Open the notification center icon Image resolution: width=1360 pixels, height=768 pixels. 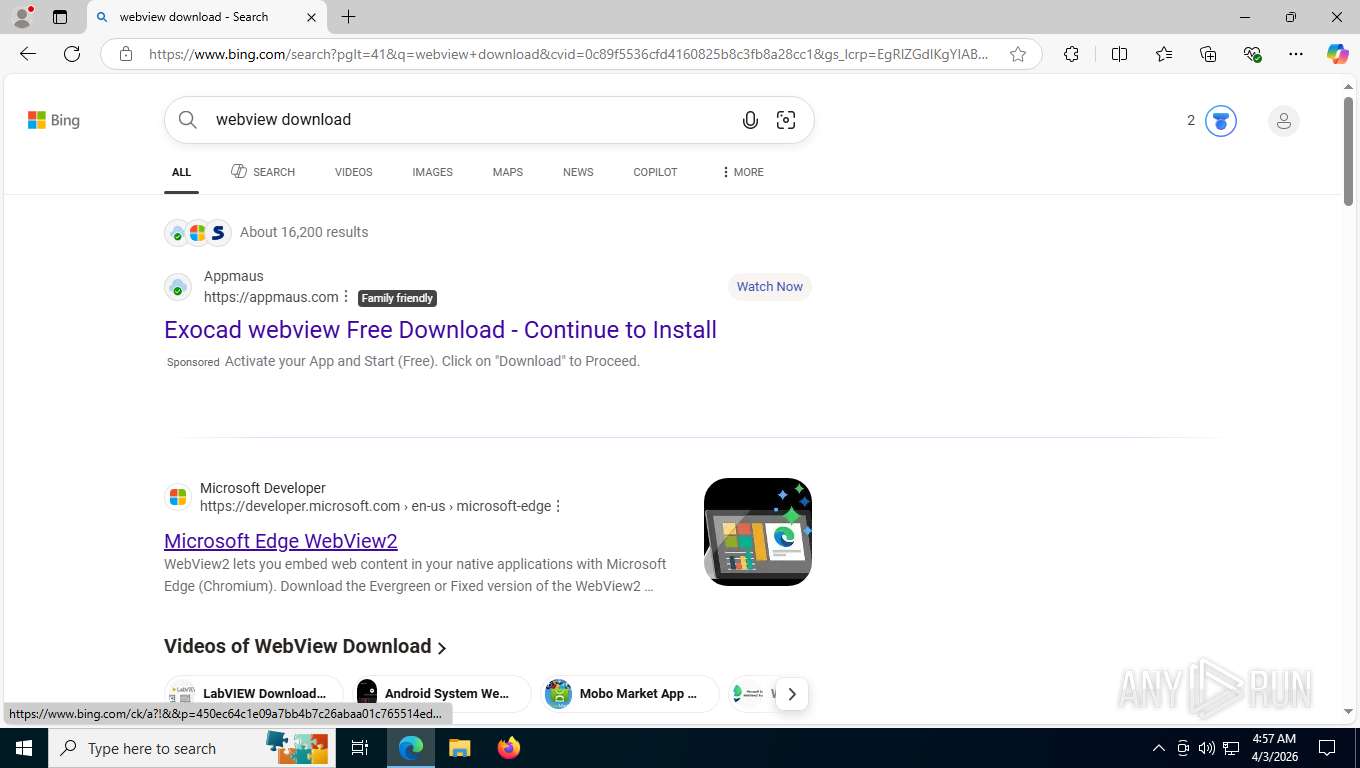coord(1327,748)
